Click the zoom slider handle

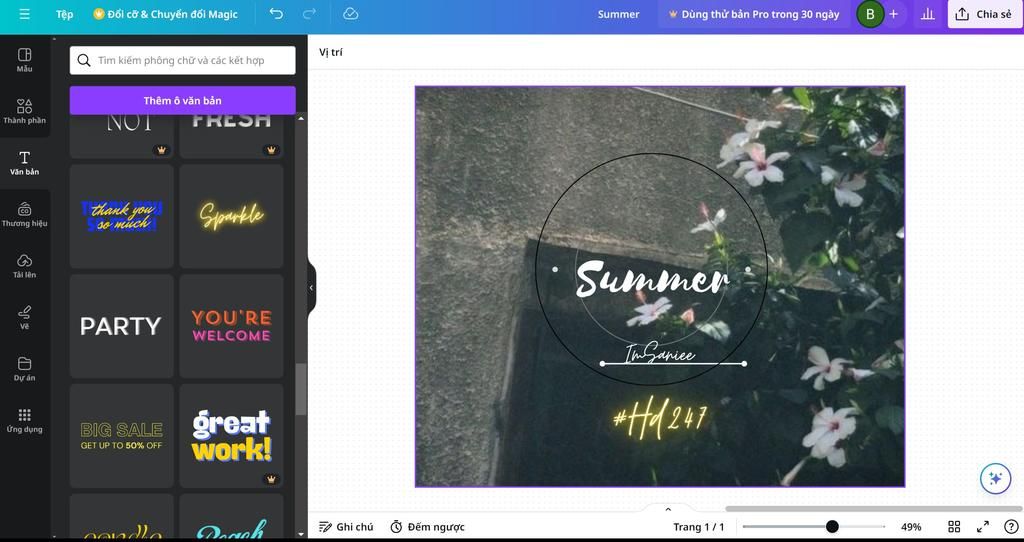point(832,526)
